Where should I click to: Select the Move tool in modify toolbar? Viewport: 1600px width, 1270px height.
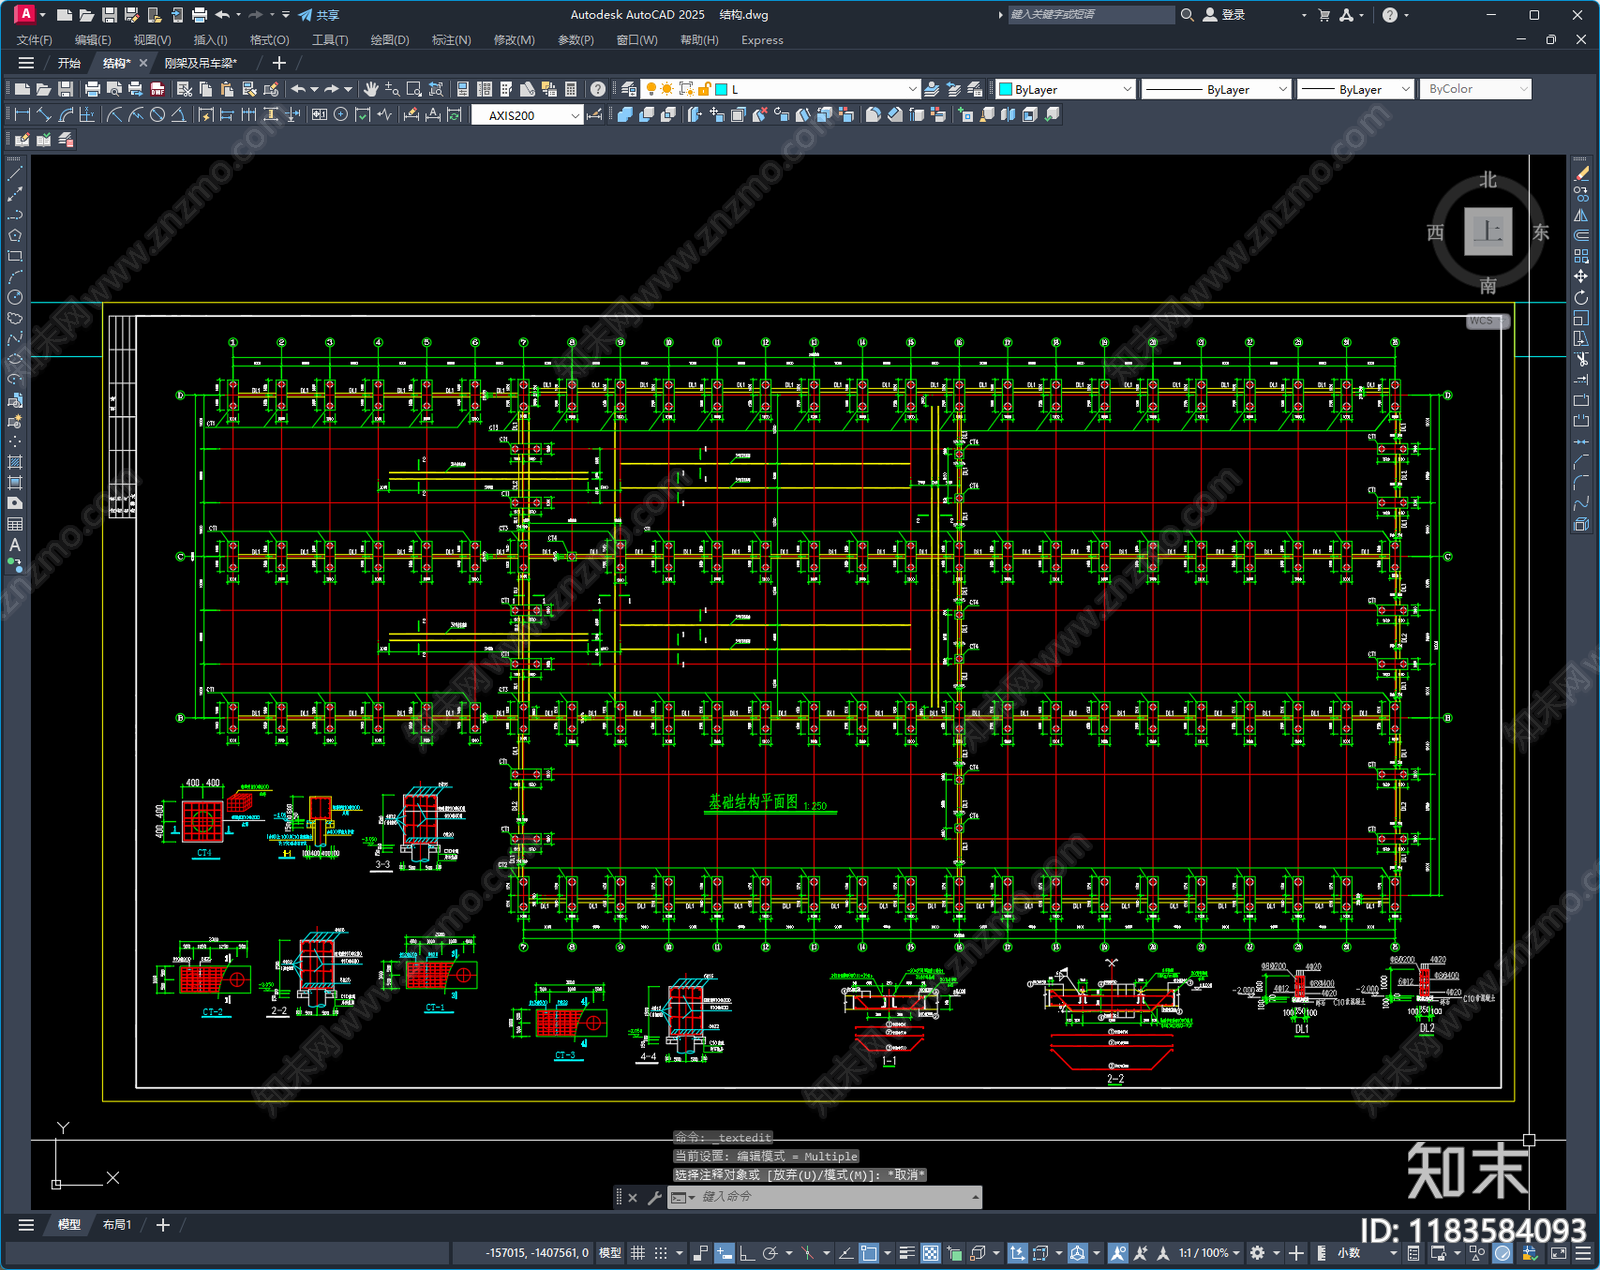point(1581,276)
